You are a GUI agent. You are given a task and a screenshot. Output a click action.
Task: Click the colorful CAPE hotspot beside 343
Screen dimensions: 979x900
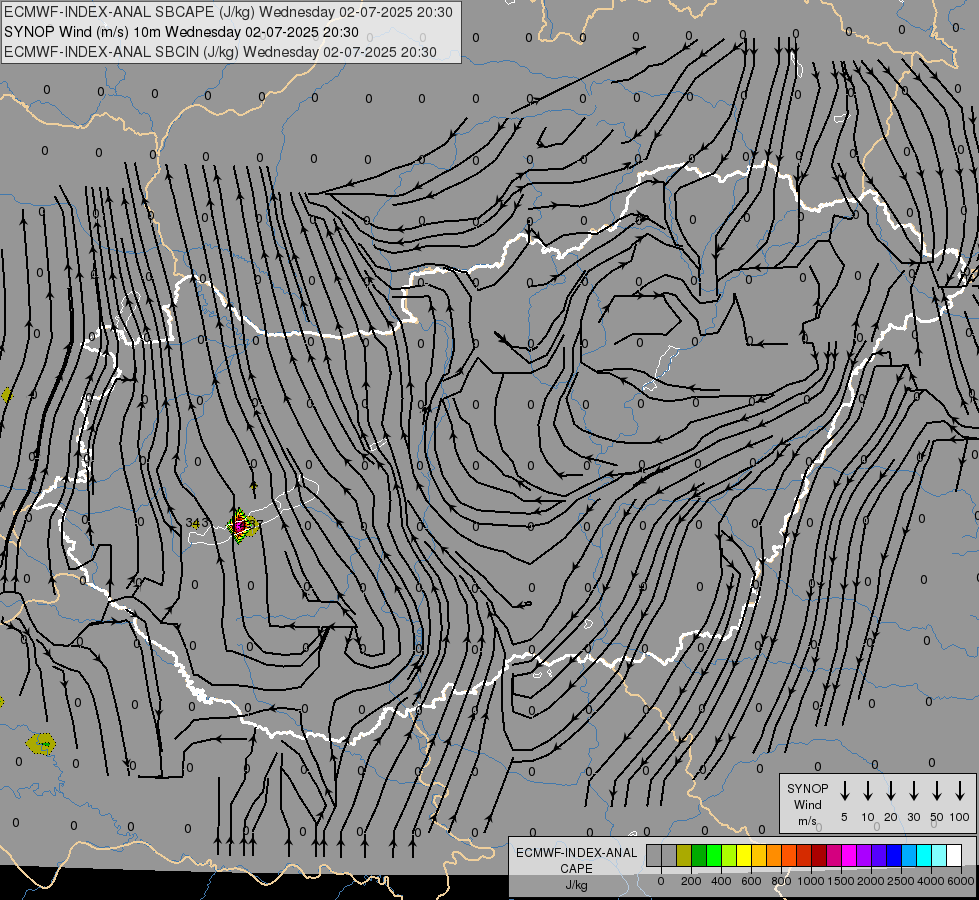coord(239,527)
